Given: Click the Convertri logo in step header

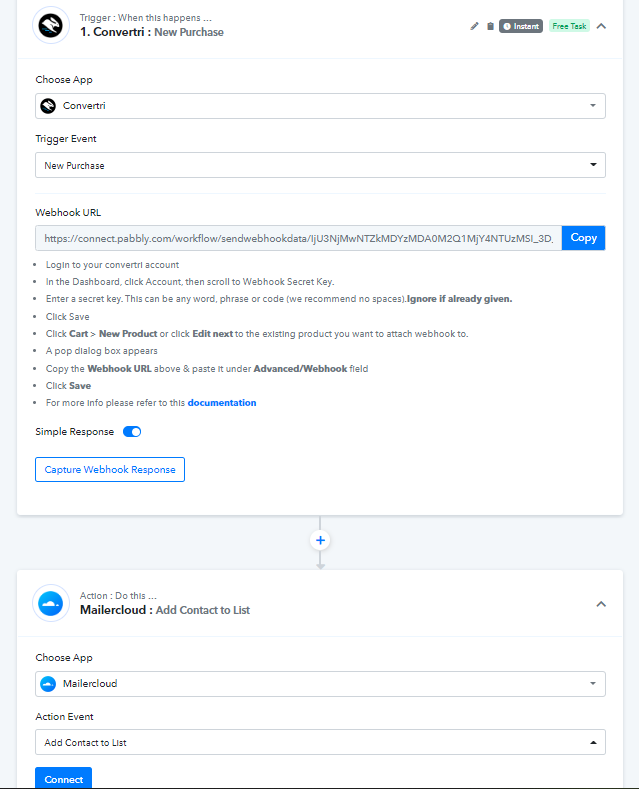Looking at the screenshot, I should [x=51, y=25].
